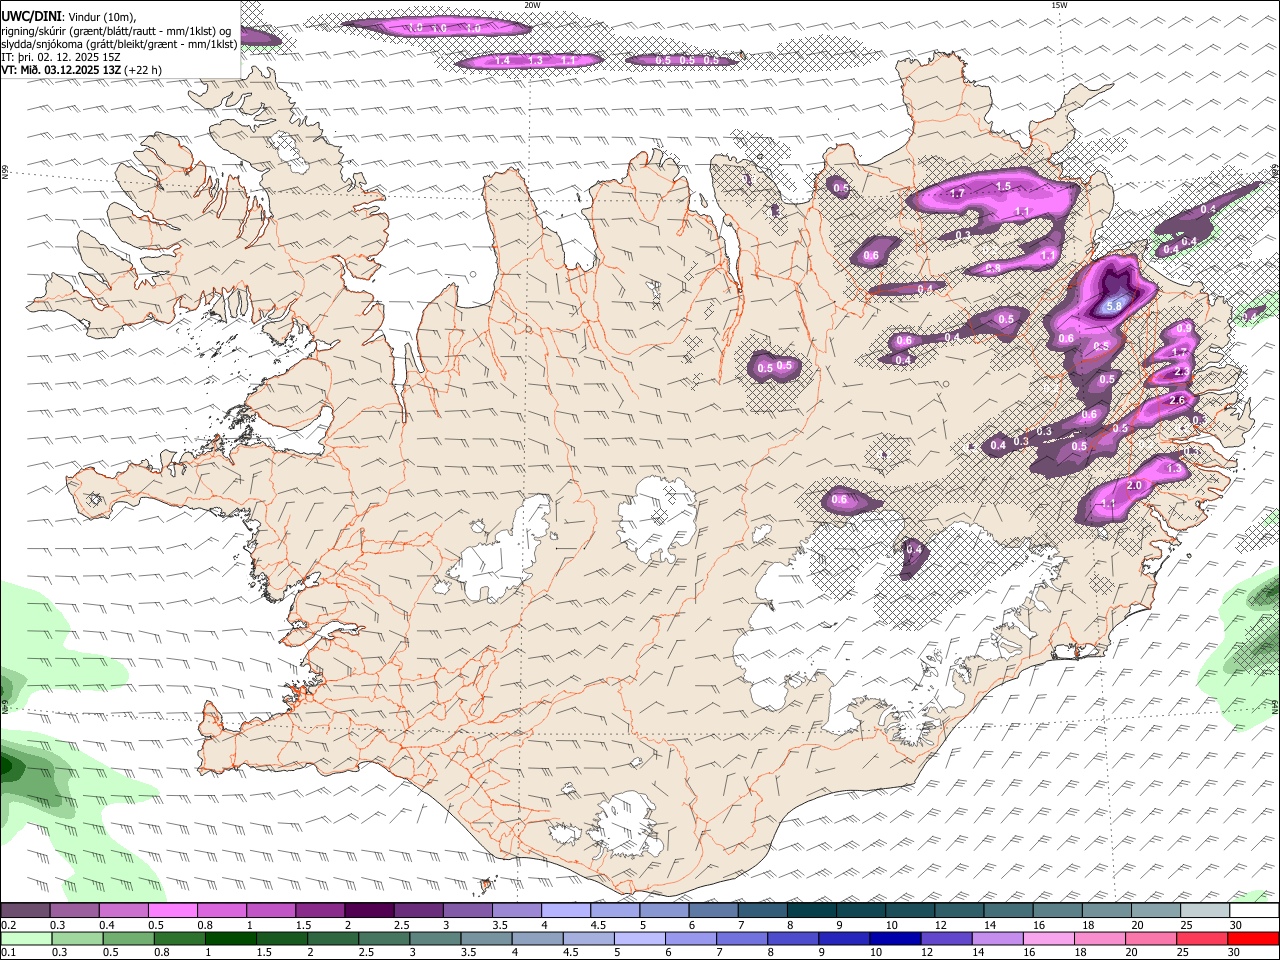Image resolution: width=1280 pixels, height=960 pixels.
Task: Click the 0.2 label on the upper color scale
Action: tap(8, 925)
